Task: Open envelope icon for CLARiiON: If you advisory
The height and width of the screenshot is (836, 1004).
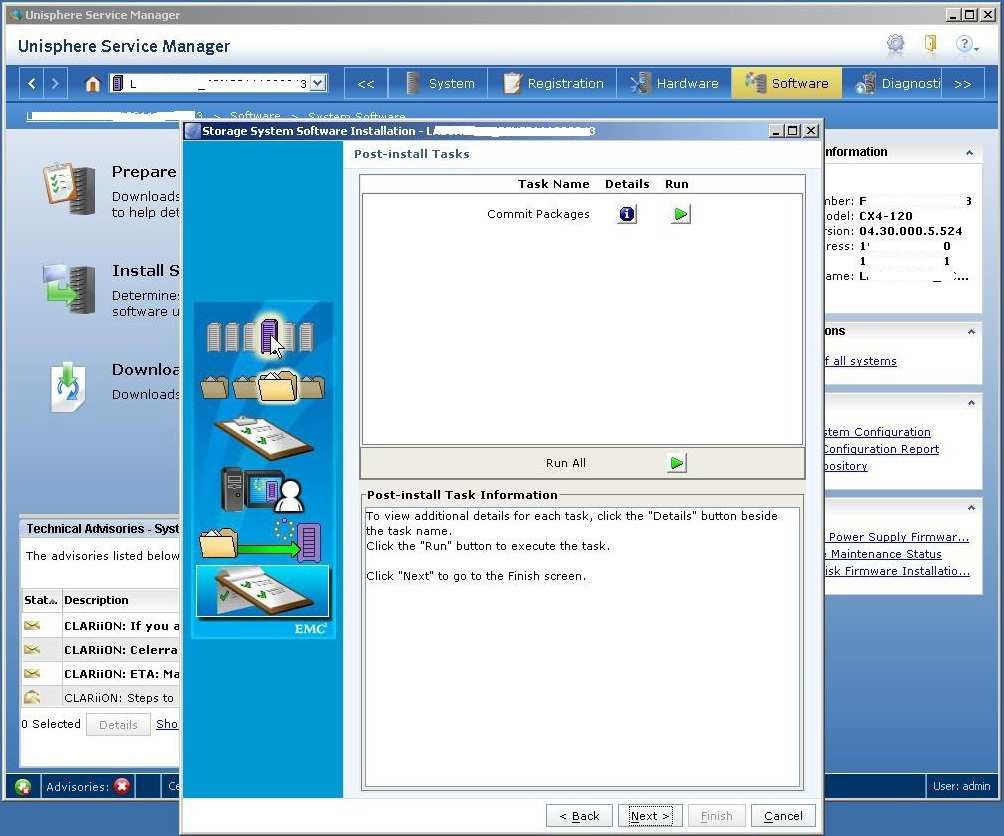Action: [x=32, y=625]
